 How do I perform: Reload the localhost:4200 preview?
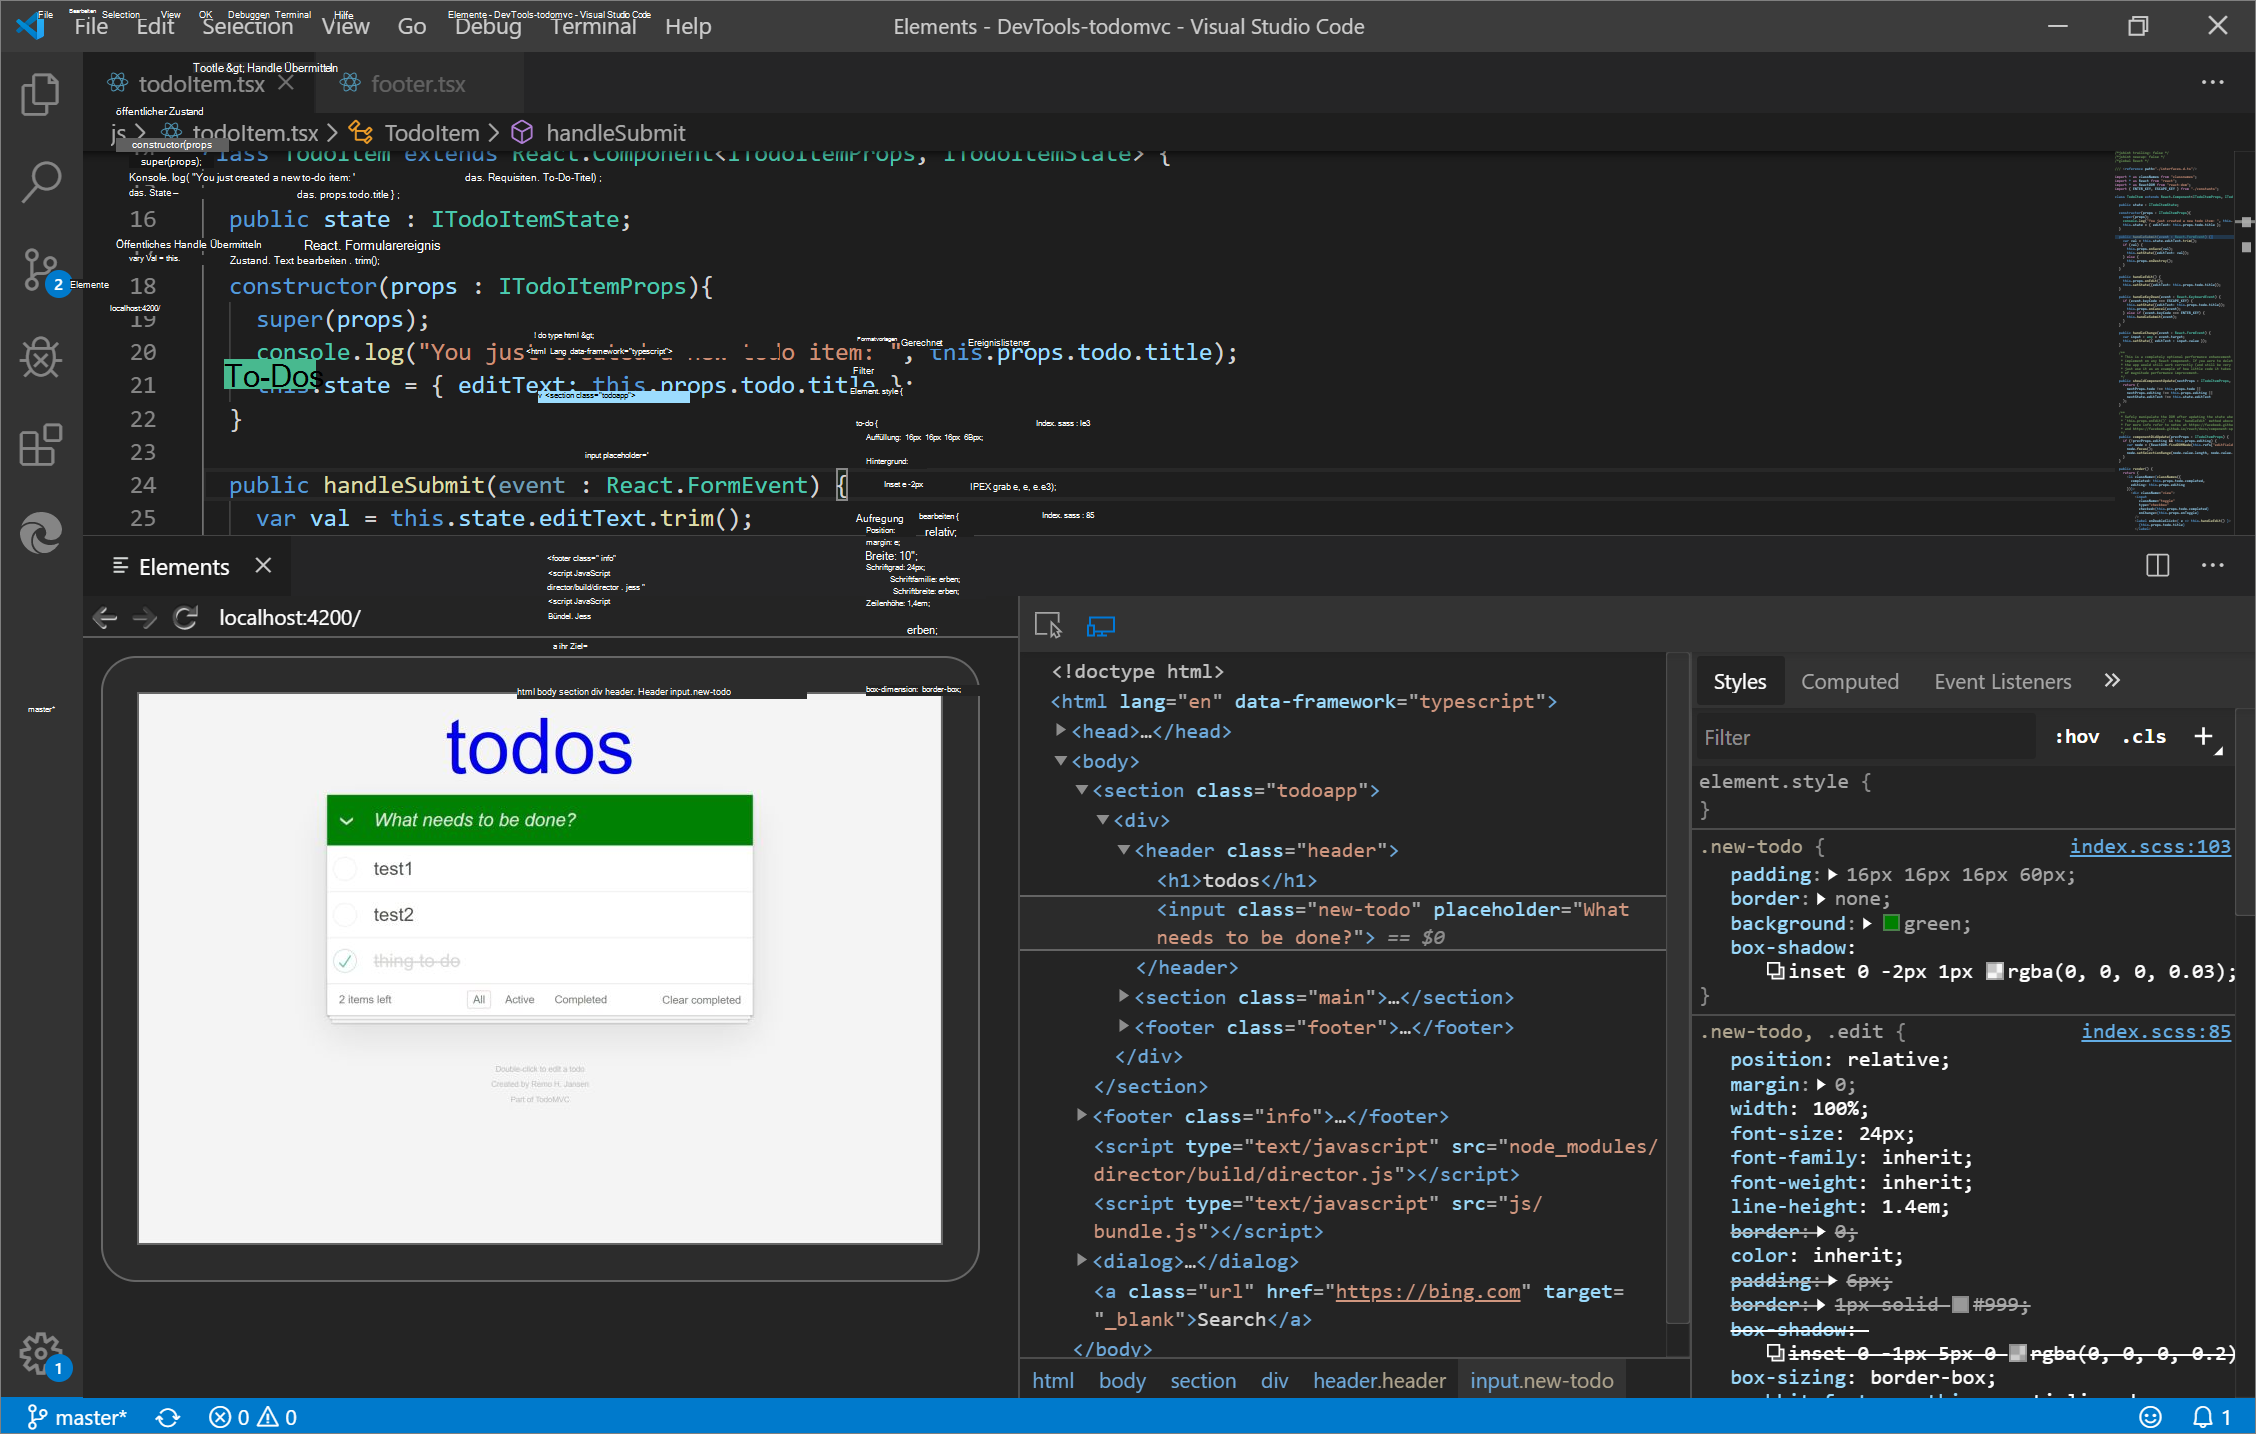tap(185, 618)
